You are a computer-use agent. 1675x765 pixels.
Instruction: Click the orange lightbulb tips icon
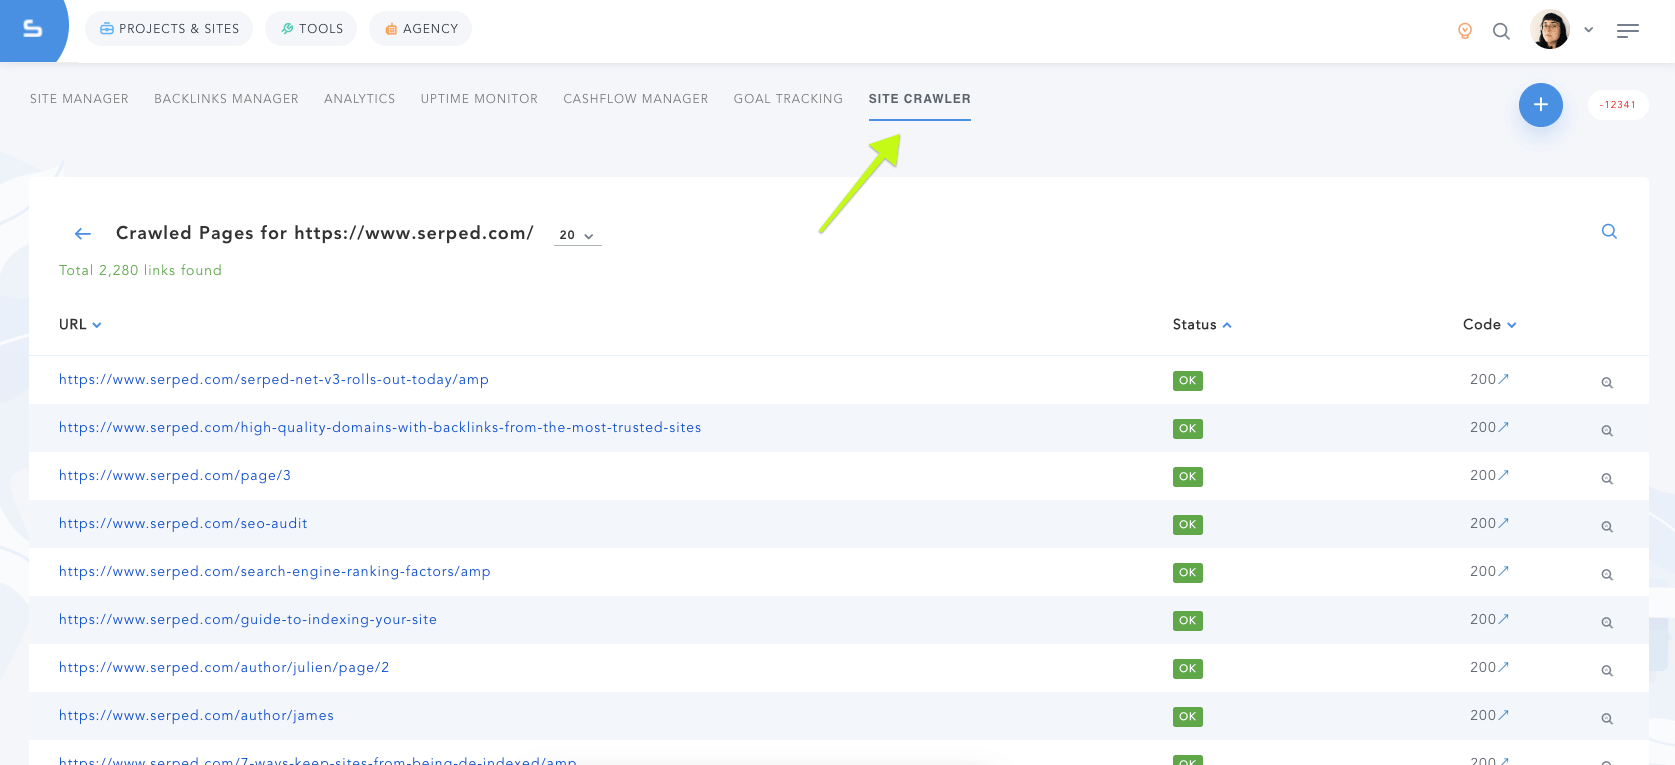click(1465, 31)
